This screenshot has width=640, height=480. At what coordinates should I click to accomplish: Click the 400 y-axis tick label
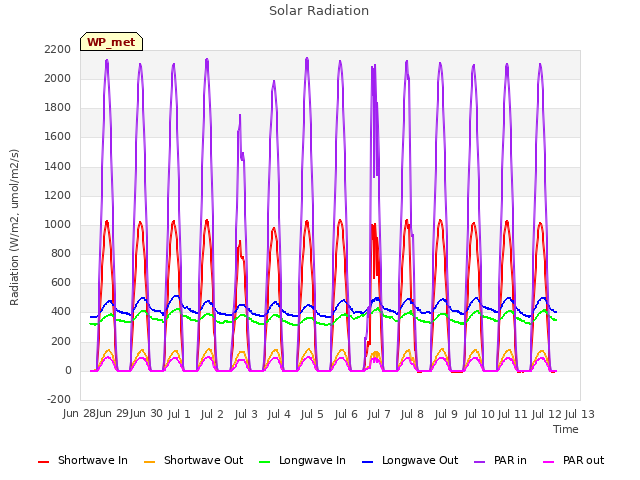tap(61, 312)
